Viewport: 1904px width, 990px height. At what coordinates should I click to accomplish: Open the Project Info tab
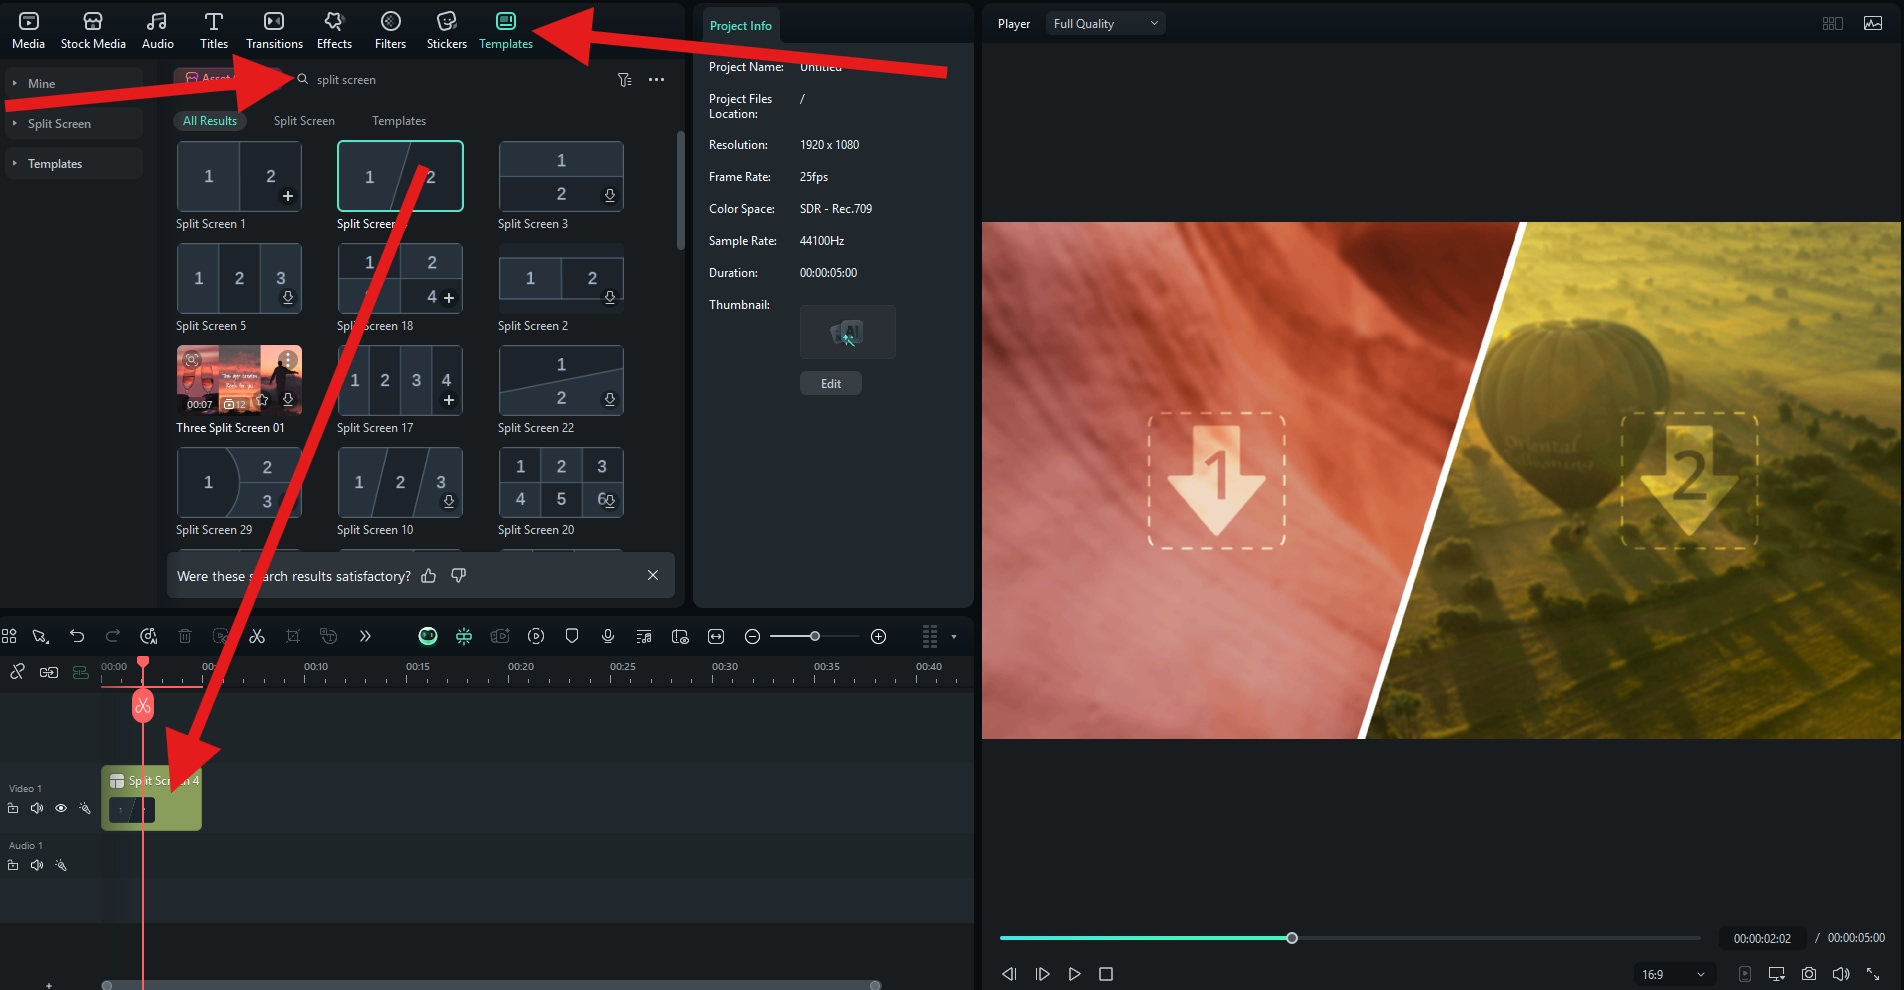(740, 25)
